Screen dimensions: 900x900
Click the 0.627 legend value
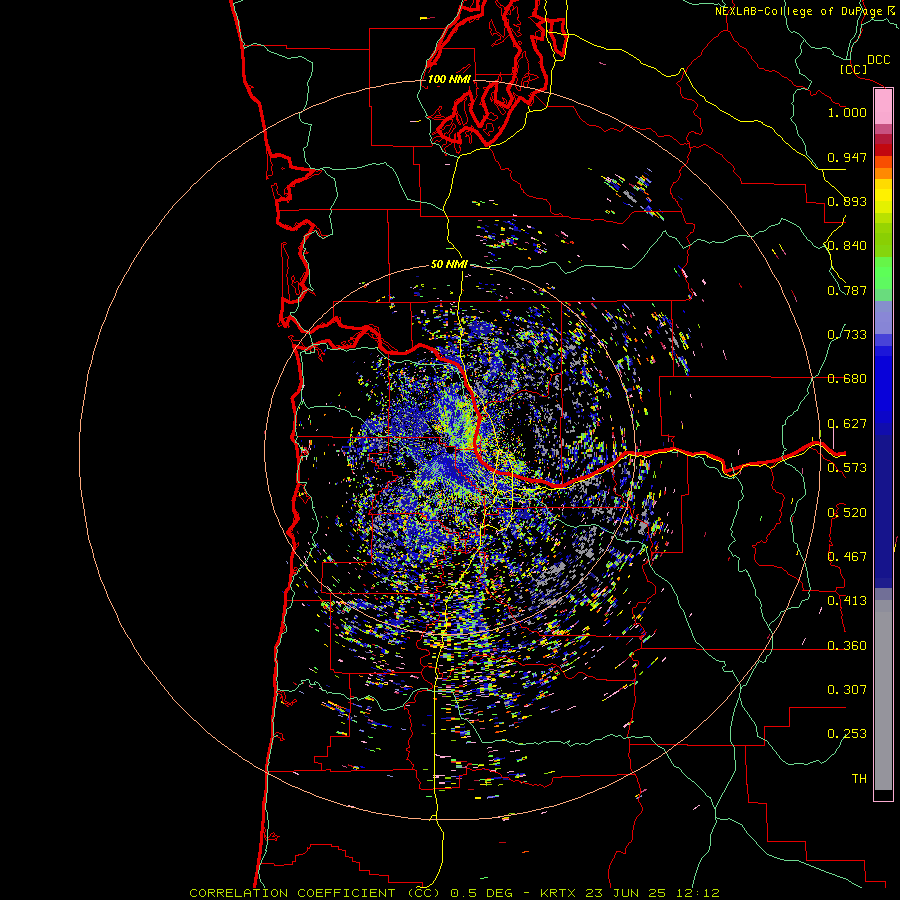click(847, 424)
